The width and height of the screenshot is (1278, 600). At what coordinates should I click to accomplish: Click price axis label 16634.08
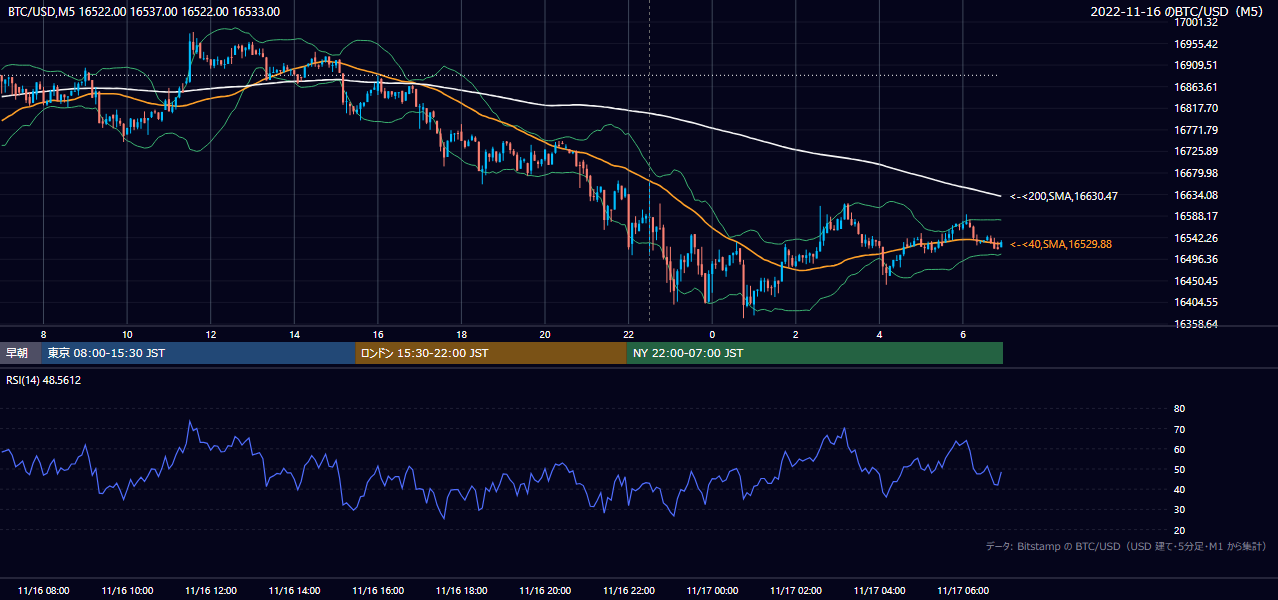click(1195, 195)
